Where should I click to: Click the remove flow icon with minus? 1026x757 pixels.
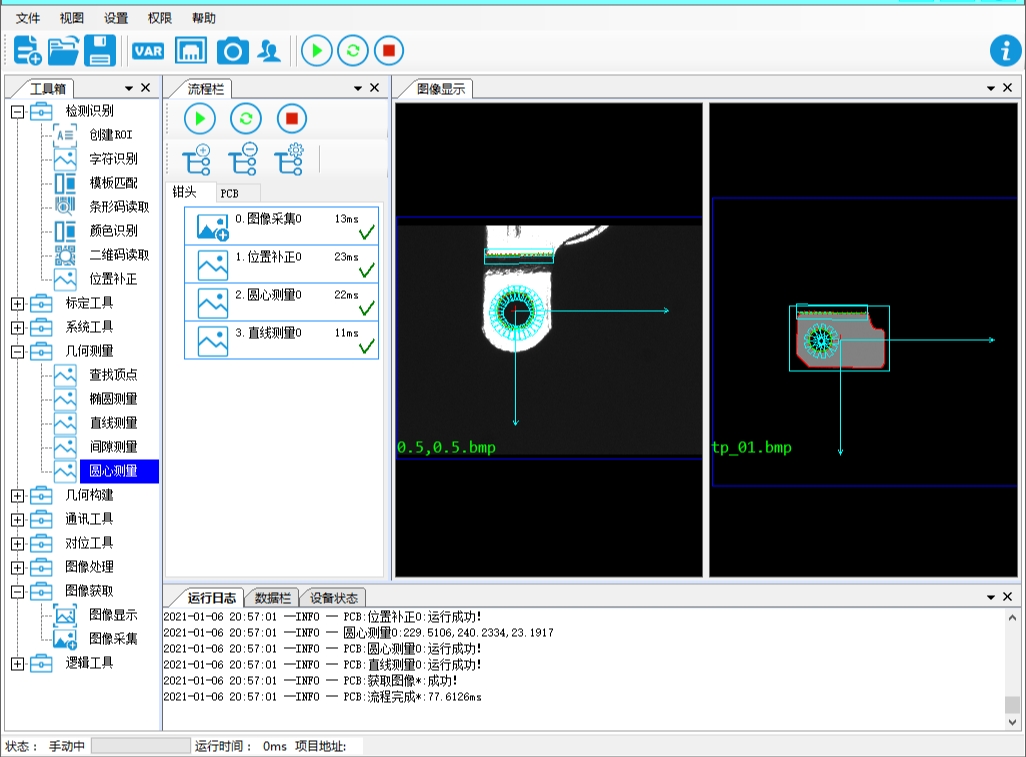click(243, 159)
